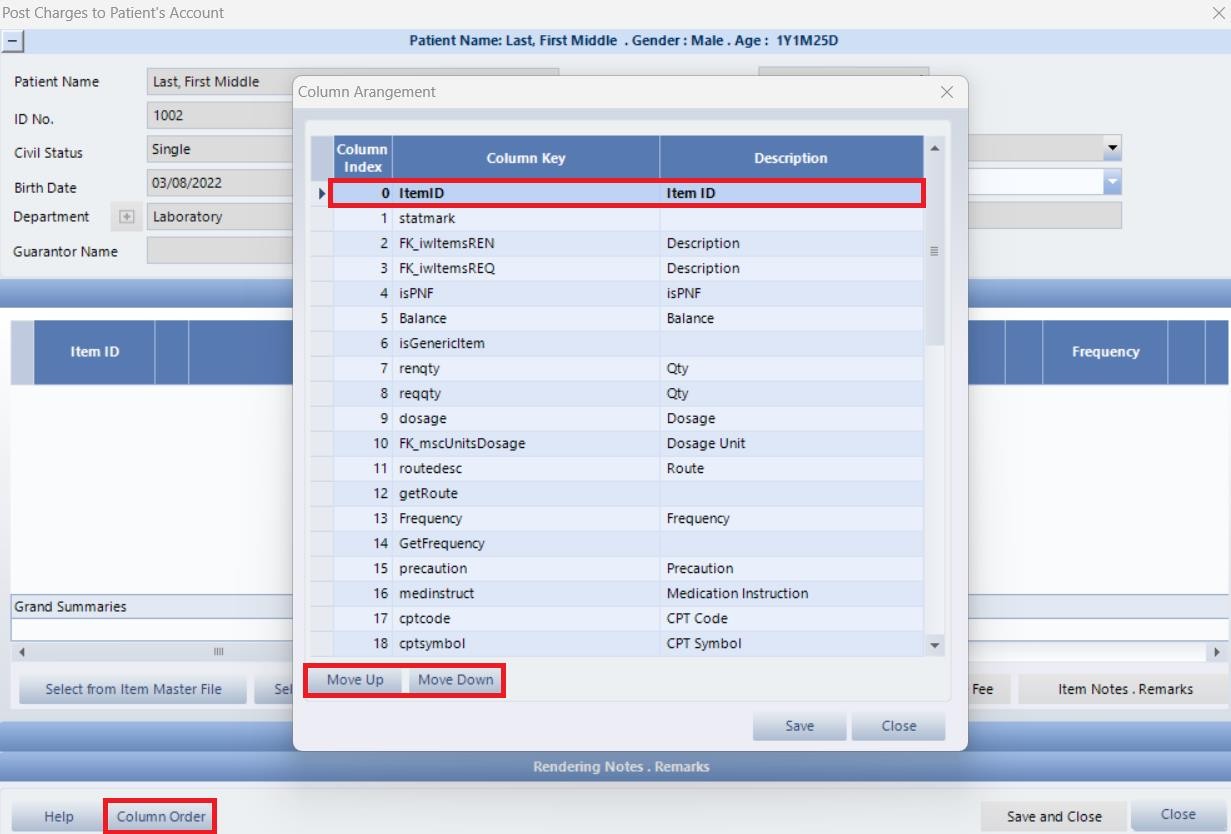Click Close in Column Arrangement dialog
This screenshot has height=834, width=1231.
pos(898,726)
